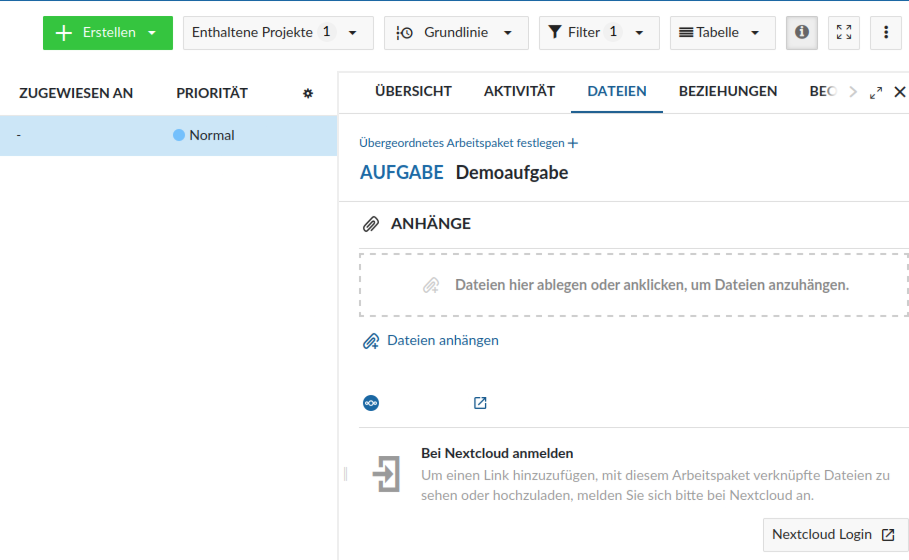Click external link icon in Nextcloud Login
Screen dimensions: 909x560
point(888,535)
